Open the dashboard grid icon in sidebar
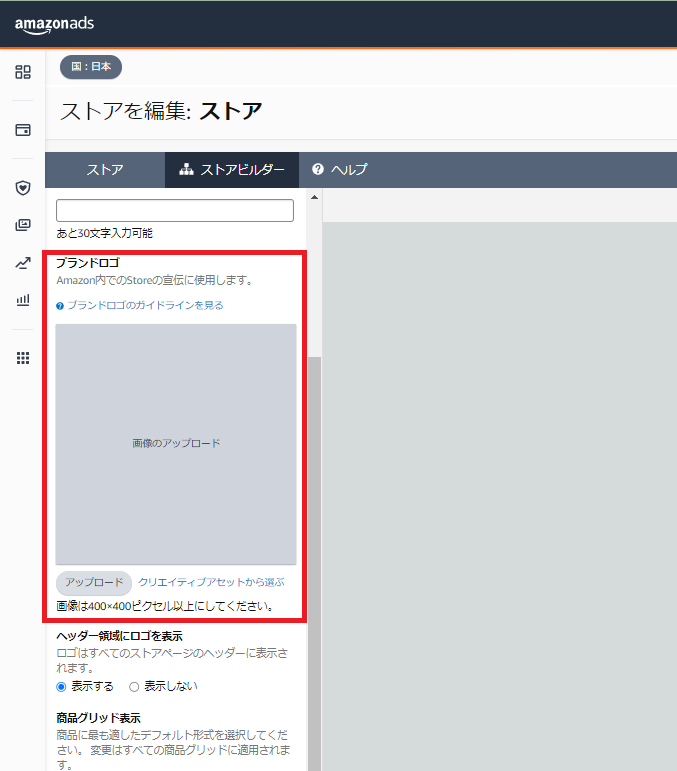 pyautogui.click(x=23, y=72)
